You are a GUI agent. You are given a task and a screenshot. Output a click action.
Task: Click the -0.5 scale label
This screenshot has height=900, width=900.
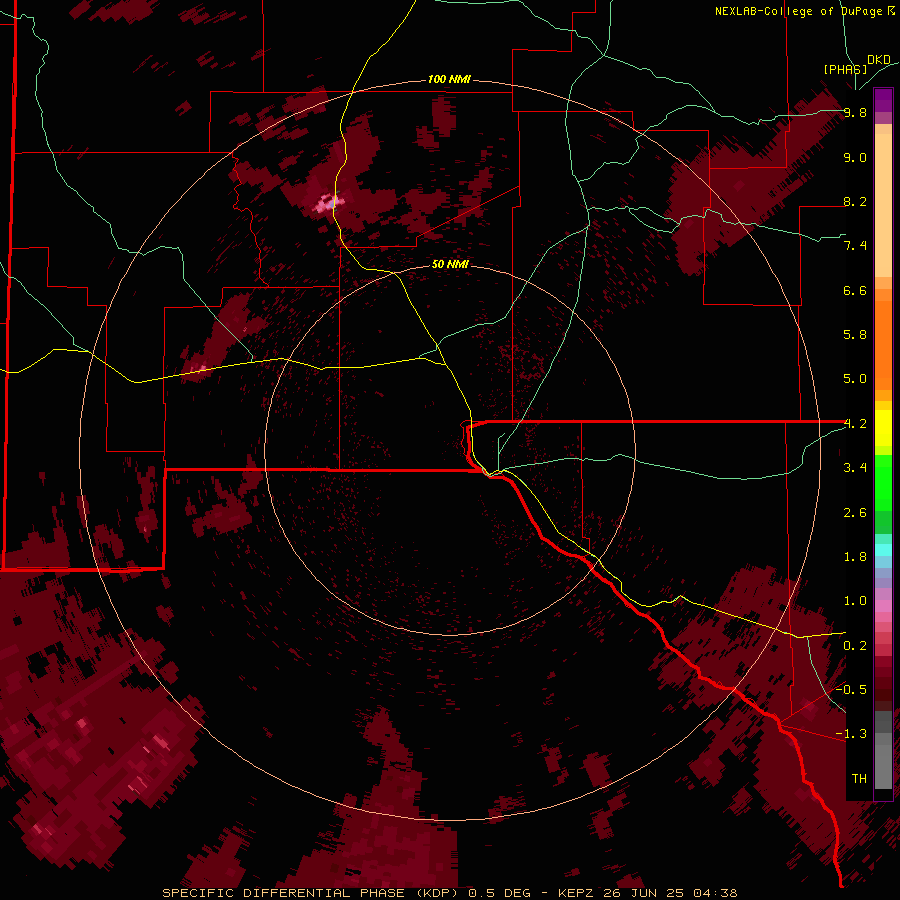[x=851, y=690]
